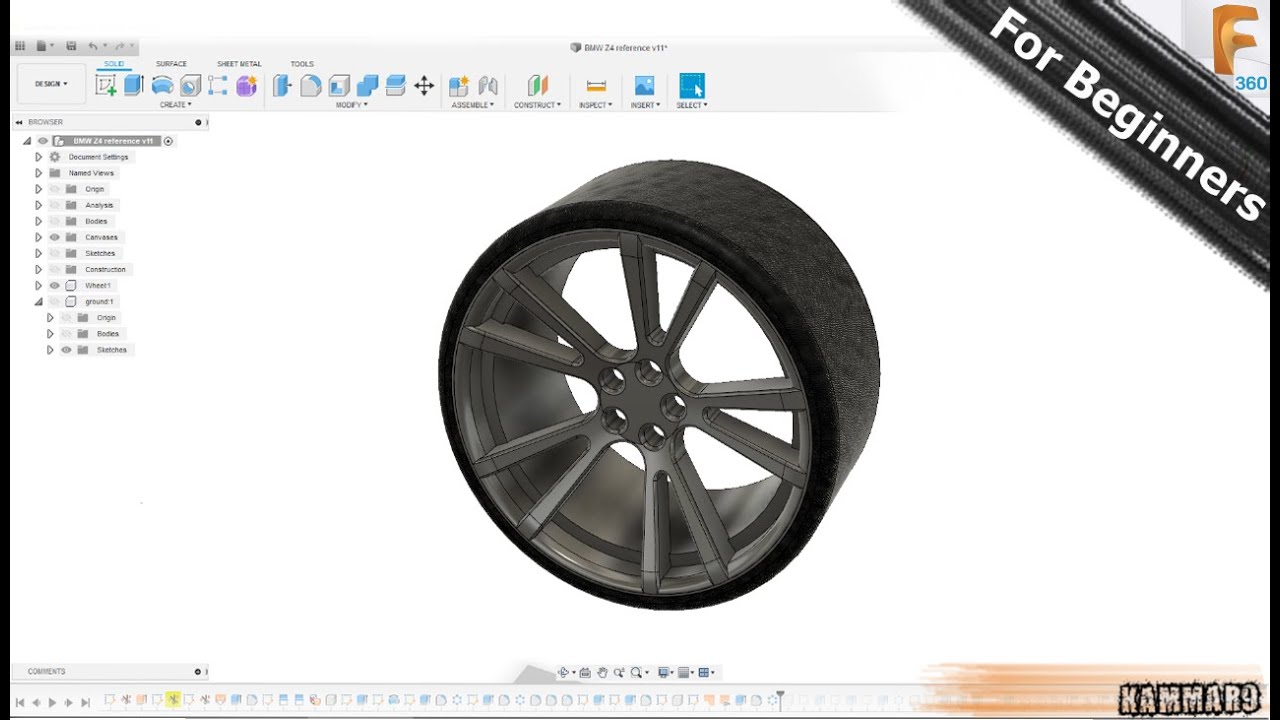Select the Combine tool
The width and height of the screenshot is (1280, 720).
[x=367, y=86]
